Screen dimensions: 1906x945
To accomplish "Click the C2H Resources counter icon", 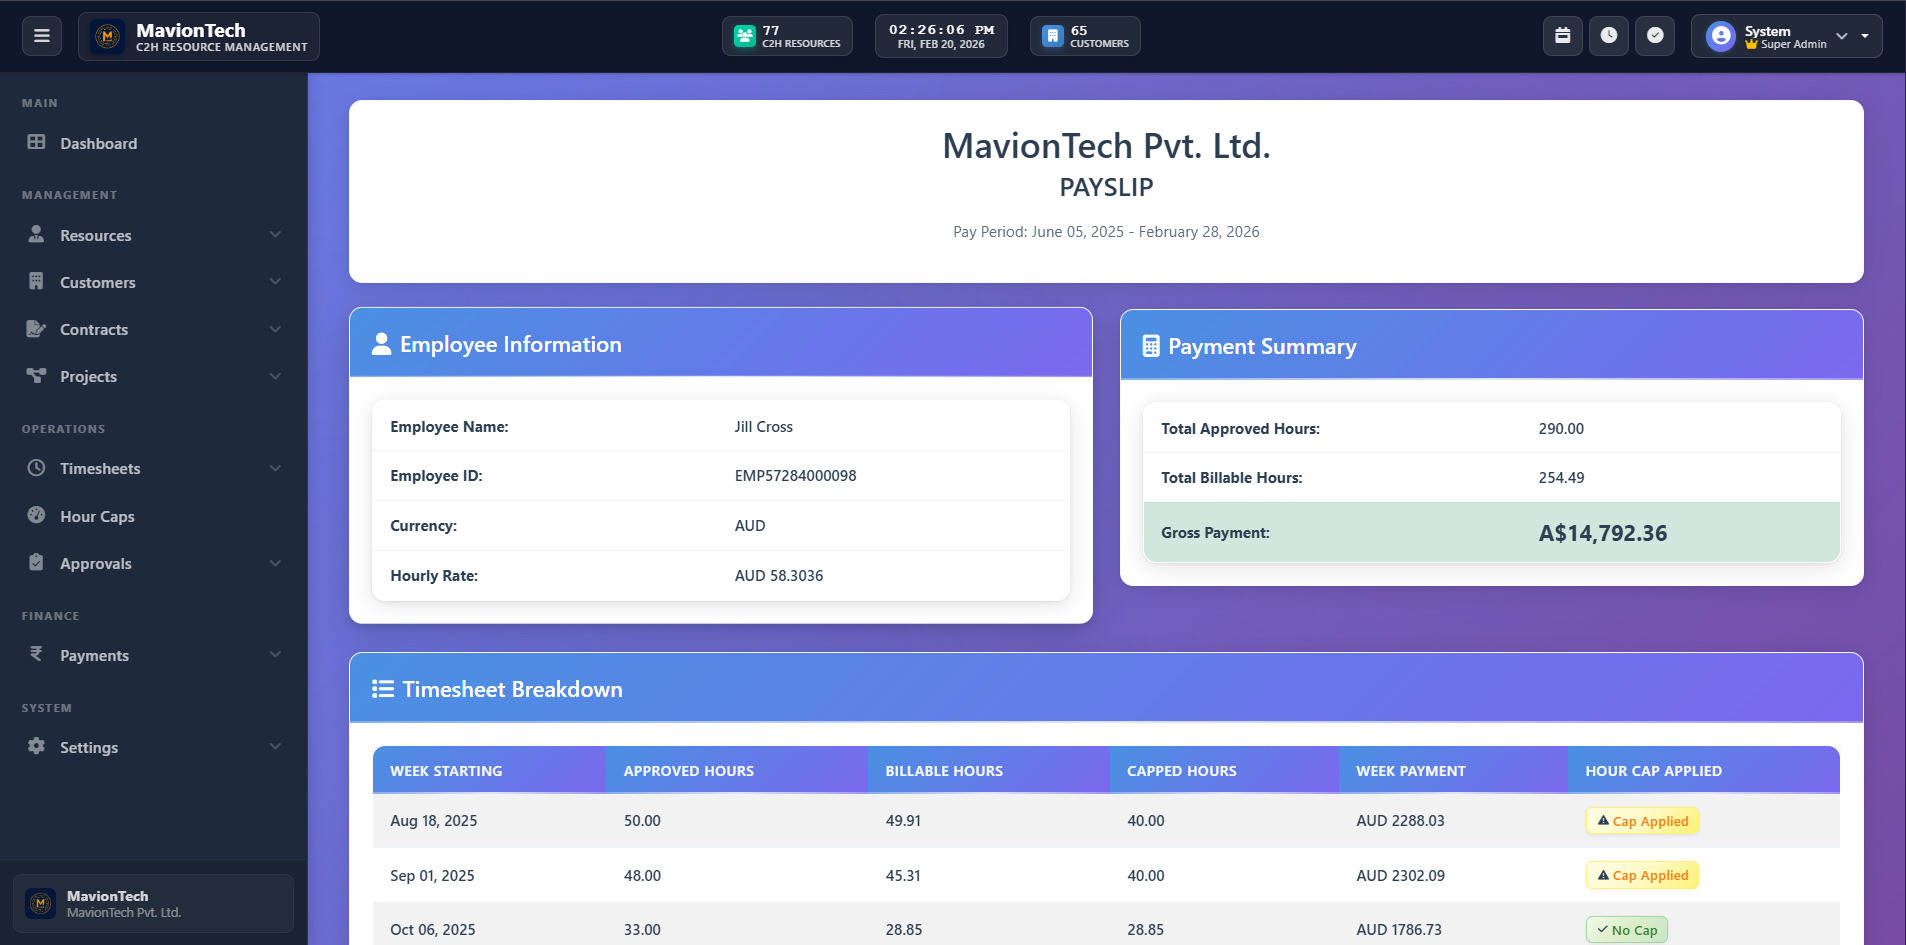I will [744, 36].
